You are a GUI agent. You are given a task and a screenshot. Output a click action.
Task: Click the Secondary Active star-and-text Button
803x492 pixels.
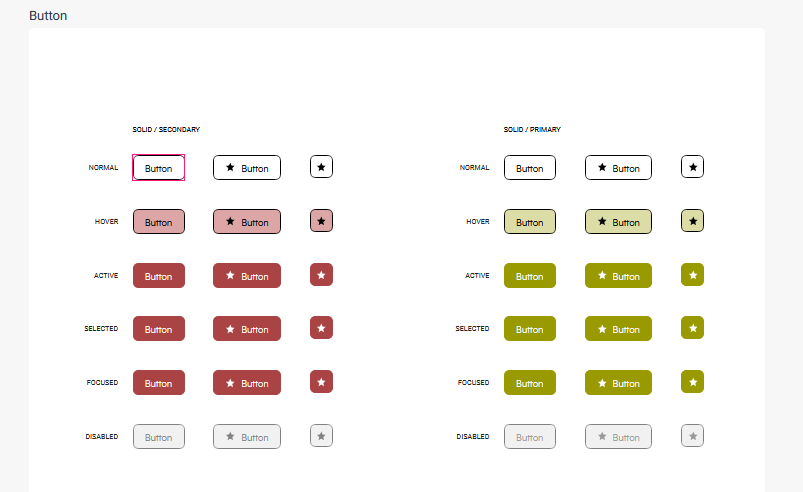pyautogui.click(x=246, y=275)
